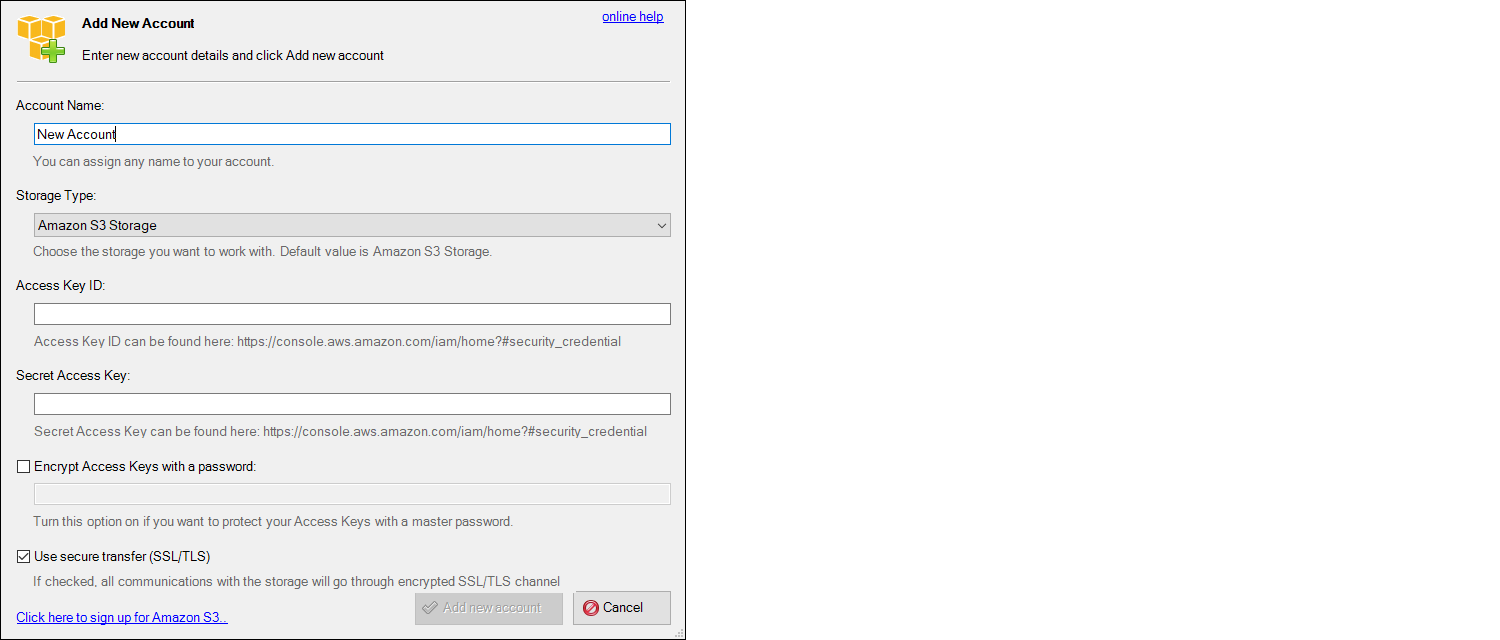Viewport: 1500px width, 640px height.
Task: Click the 'If checked, all communications' SSL/TLS hint
Action: click(x=296, y=582)
